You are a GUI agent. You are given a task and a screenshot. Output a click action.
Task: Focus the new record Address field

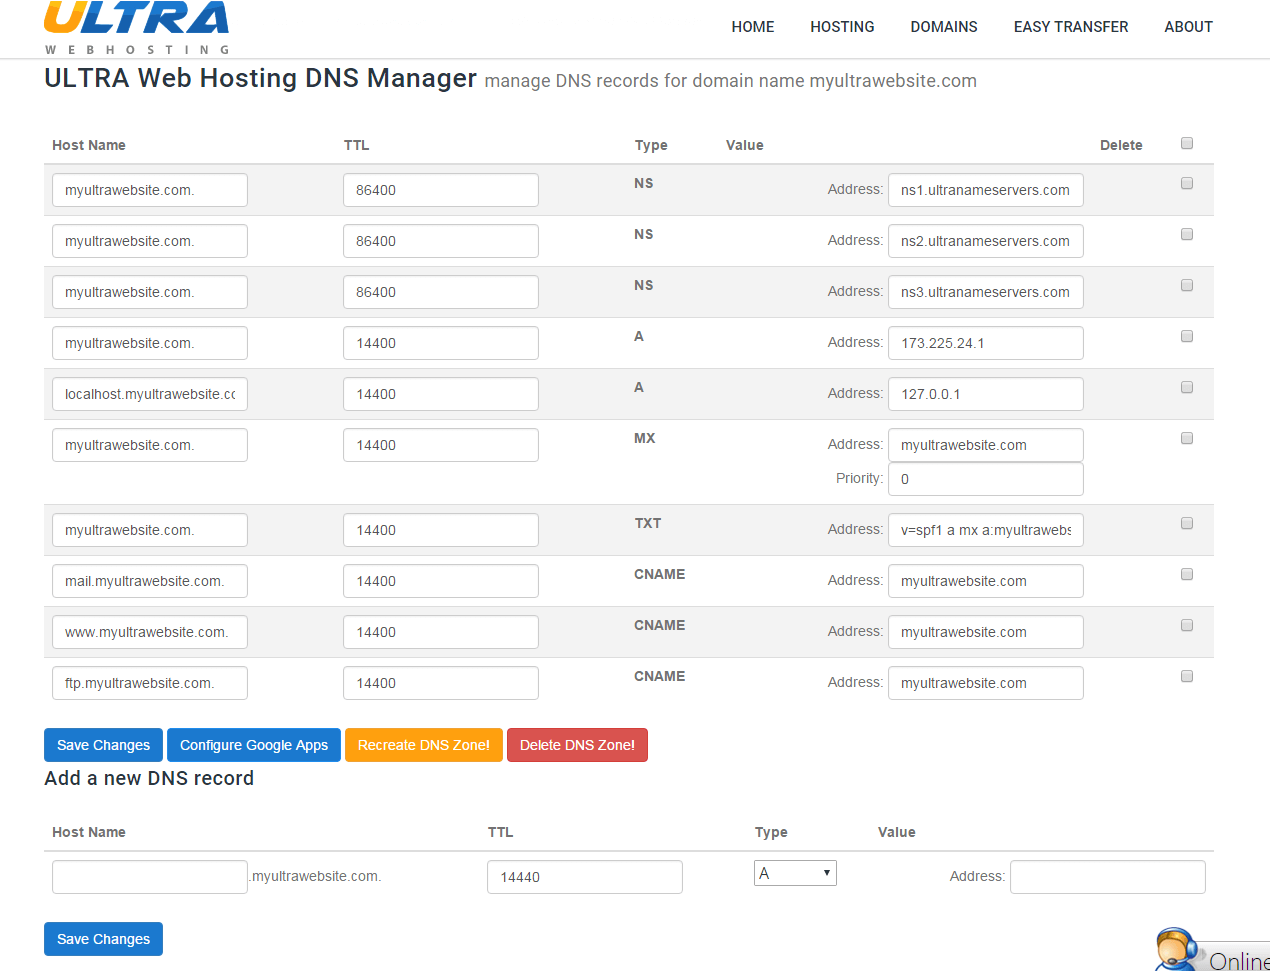click(x=1108, y=877)
